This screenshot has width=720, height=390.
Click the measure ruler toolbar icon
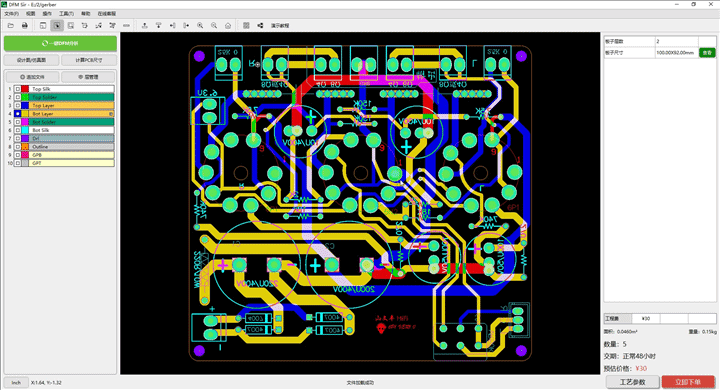tap(126, 26)
